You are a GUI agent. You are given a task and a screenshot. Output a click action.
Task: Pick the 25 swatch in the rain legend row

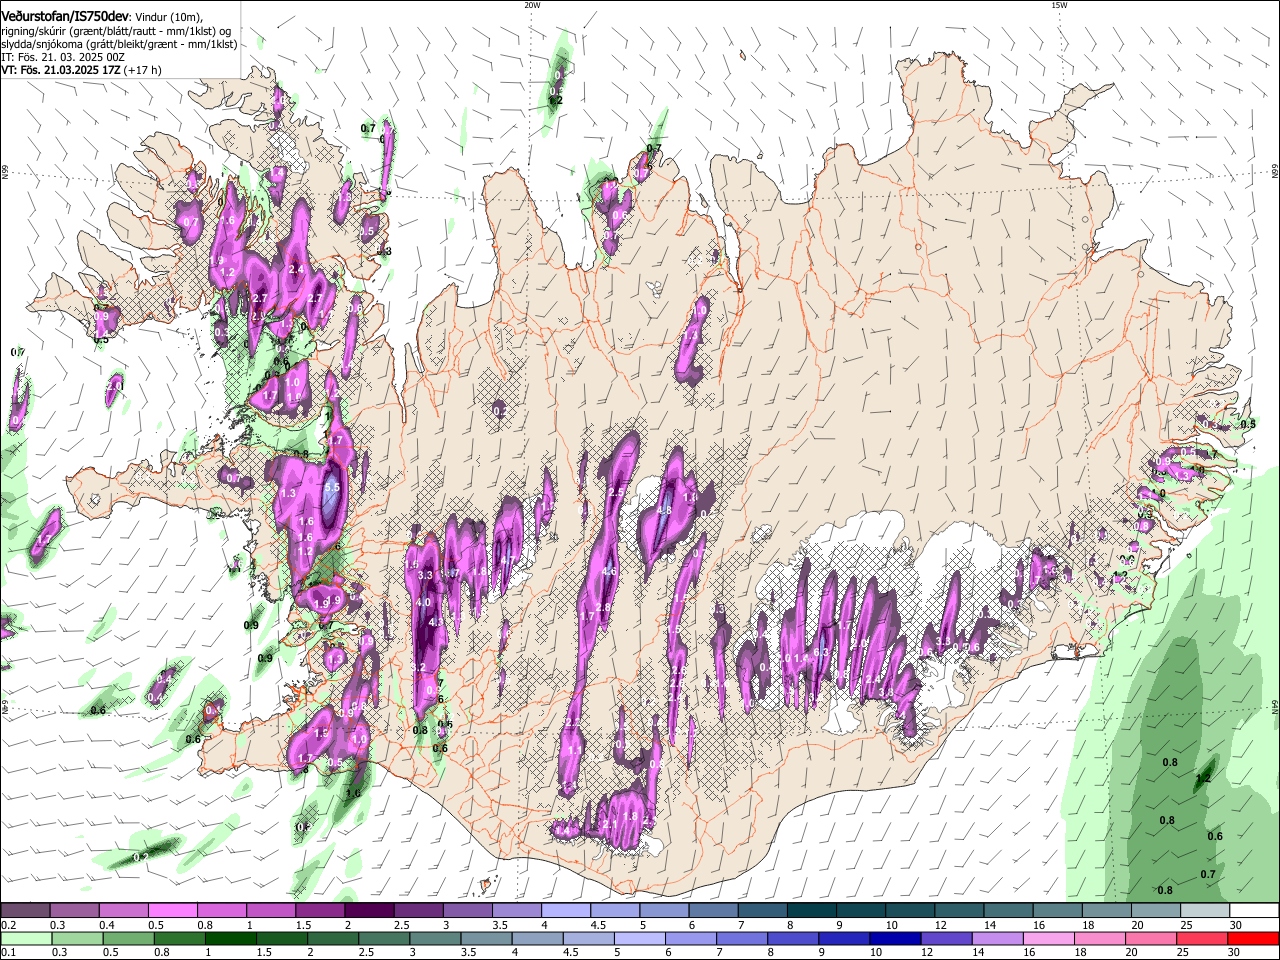(1203, 938)
